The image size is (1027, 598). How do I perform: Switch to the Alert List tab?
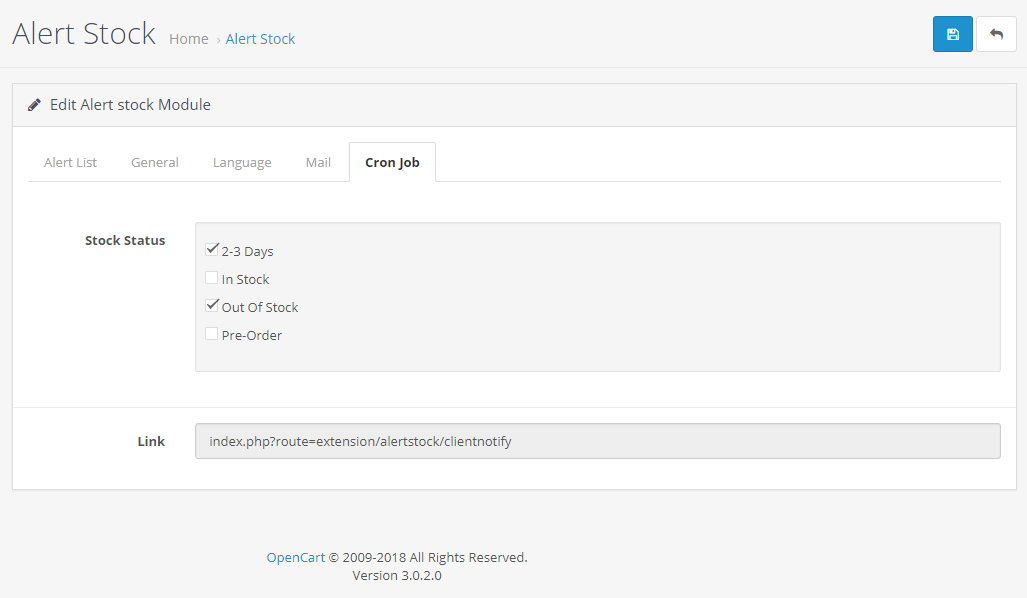(x=70, y=162)
